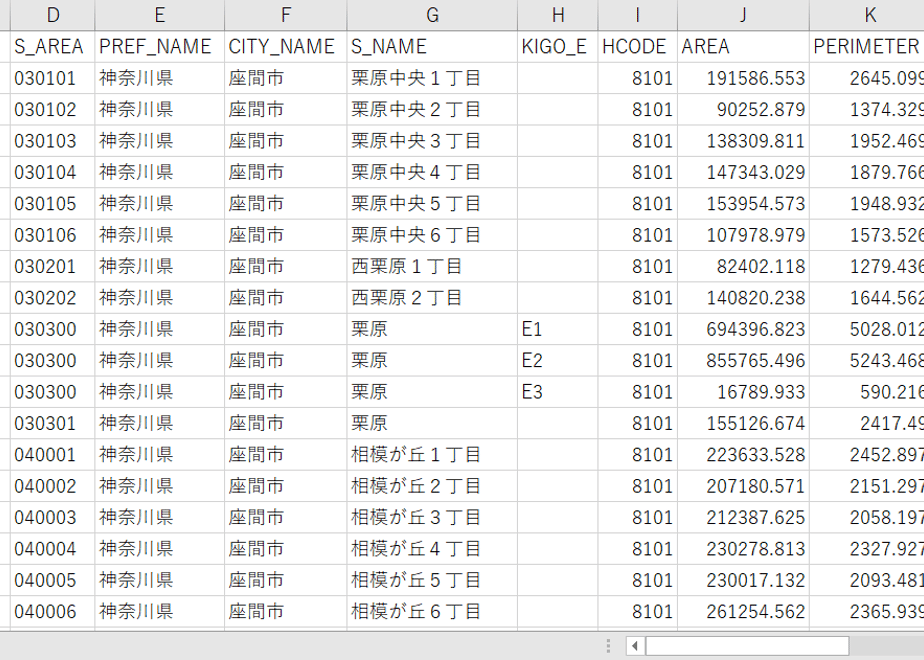Click the CITY_NAME header cell
924x660 pixels.
pos(286,47)
